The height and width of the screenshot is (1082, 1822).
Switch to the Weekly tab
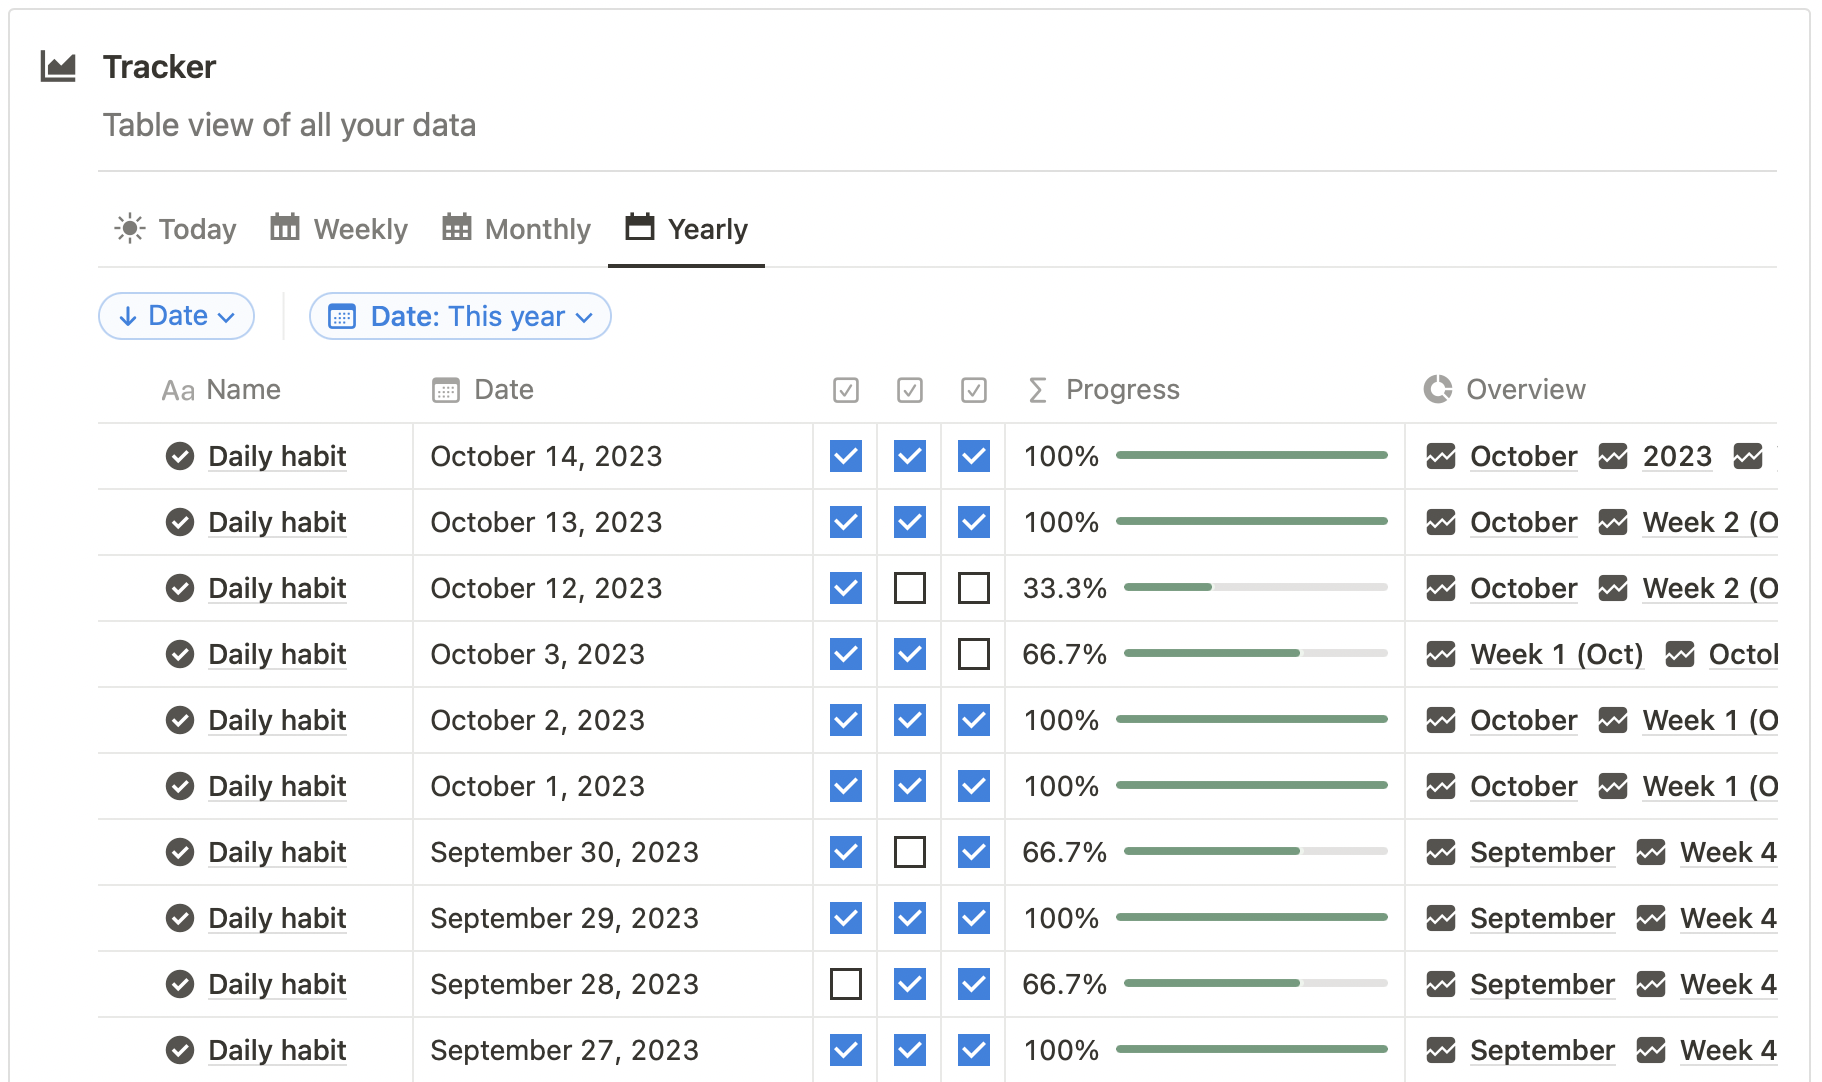point(340,229)
